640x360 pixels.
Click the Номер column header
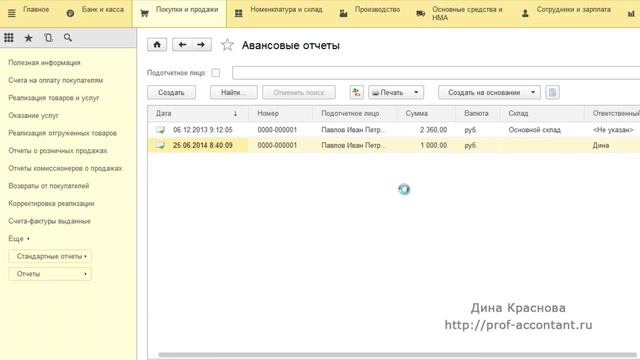[x=280, y=113]
